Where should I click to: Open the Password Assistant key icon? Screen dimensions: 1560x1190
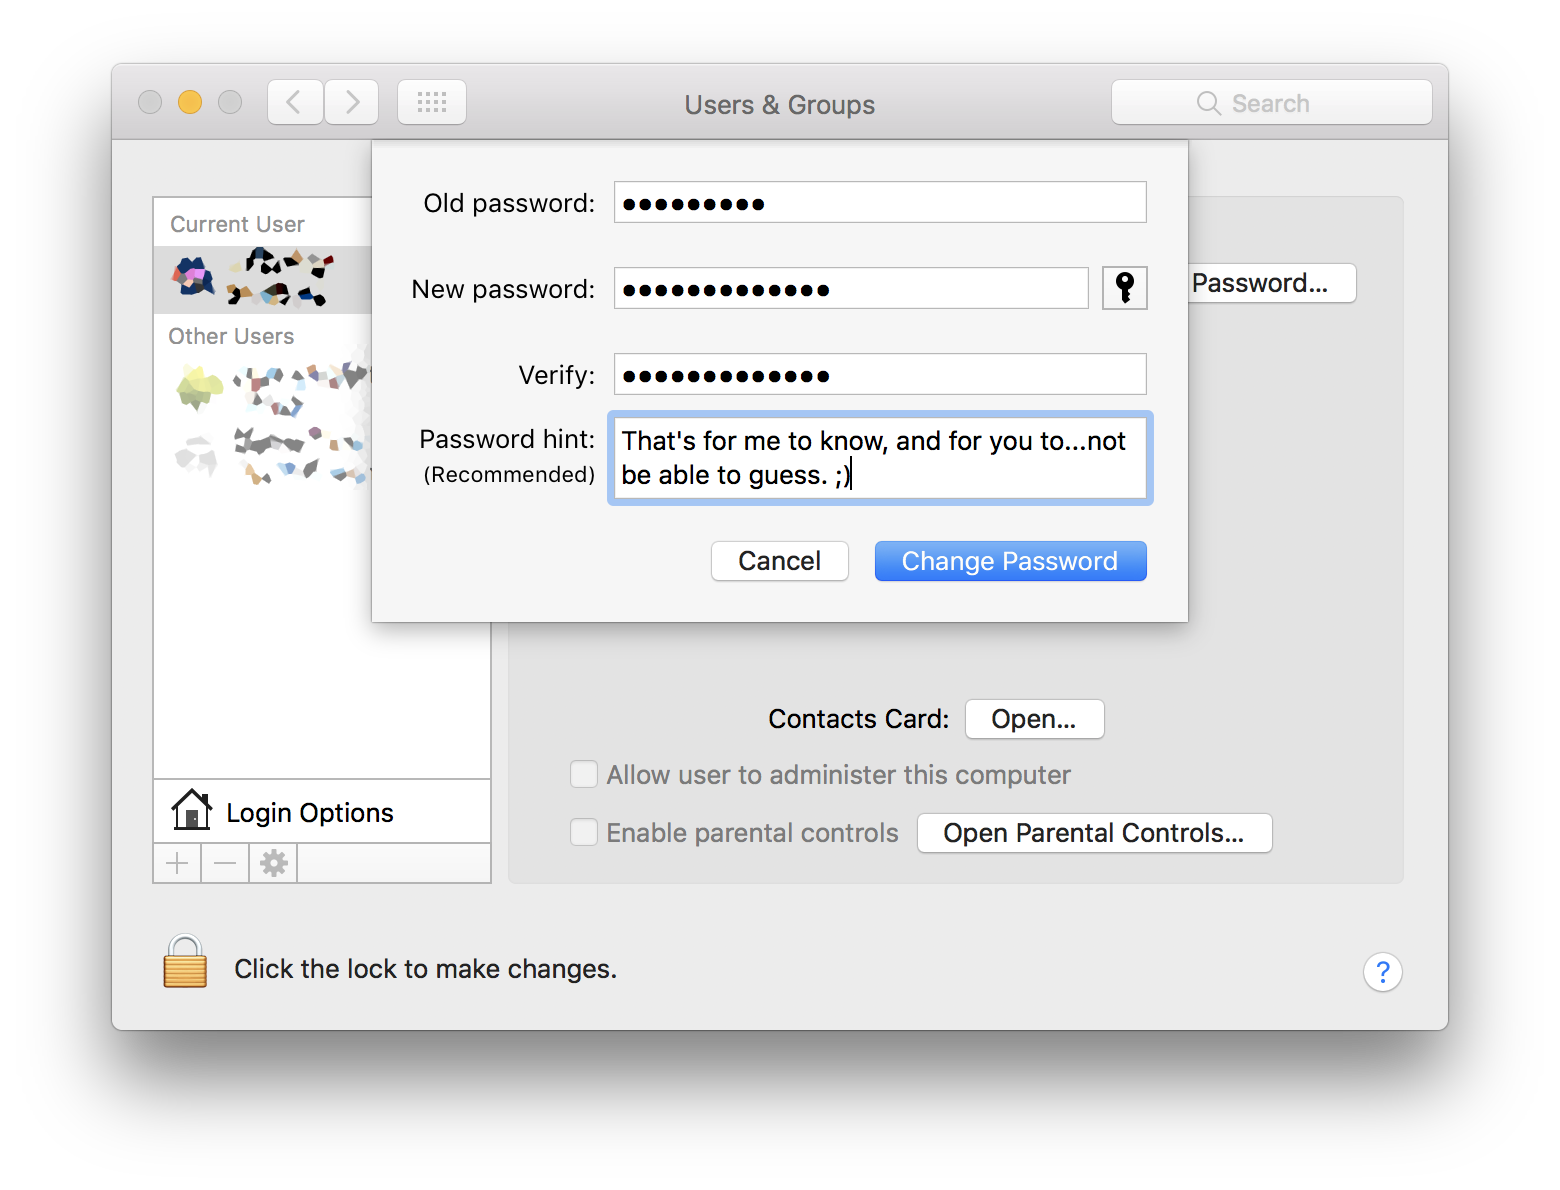[1124, 288]
